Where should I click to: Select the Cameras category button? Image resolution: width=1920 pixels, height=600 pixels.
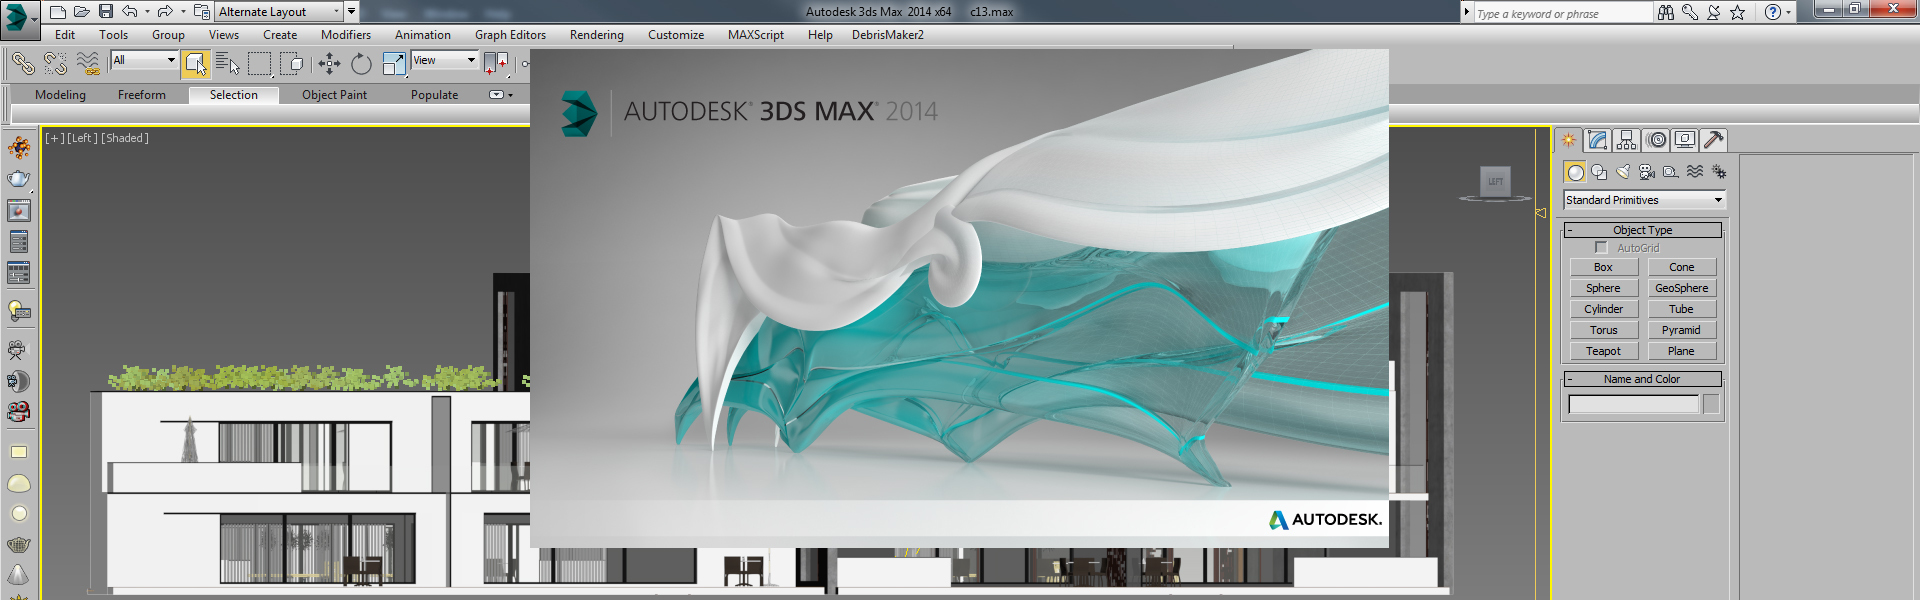[1647, 172]
